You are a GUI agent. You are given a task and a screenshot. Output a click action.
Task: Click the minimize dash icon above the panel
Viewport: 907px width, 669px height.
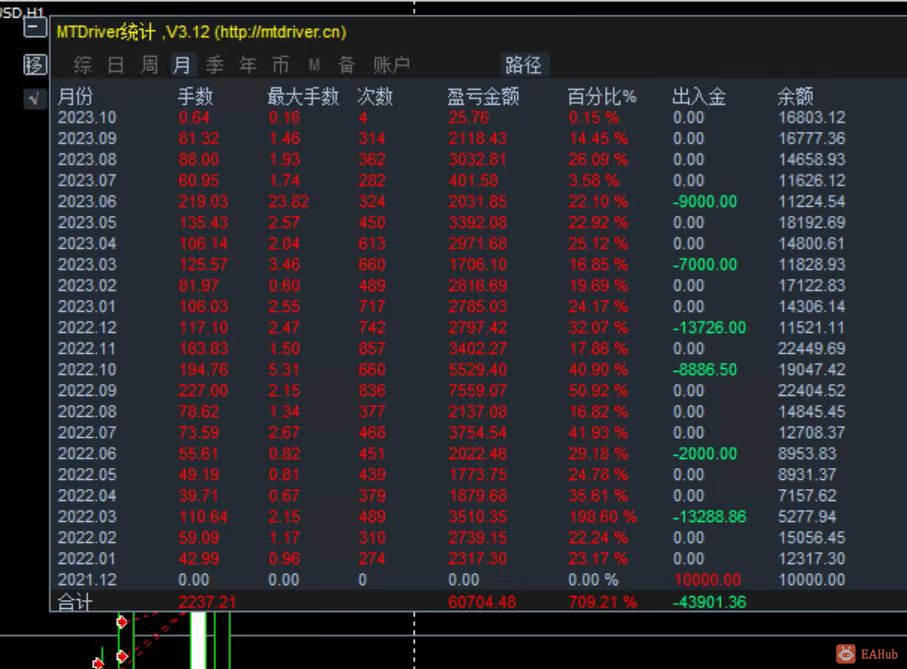coord(33,27)
